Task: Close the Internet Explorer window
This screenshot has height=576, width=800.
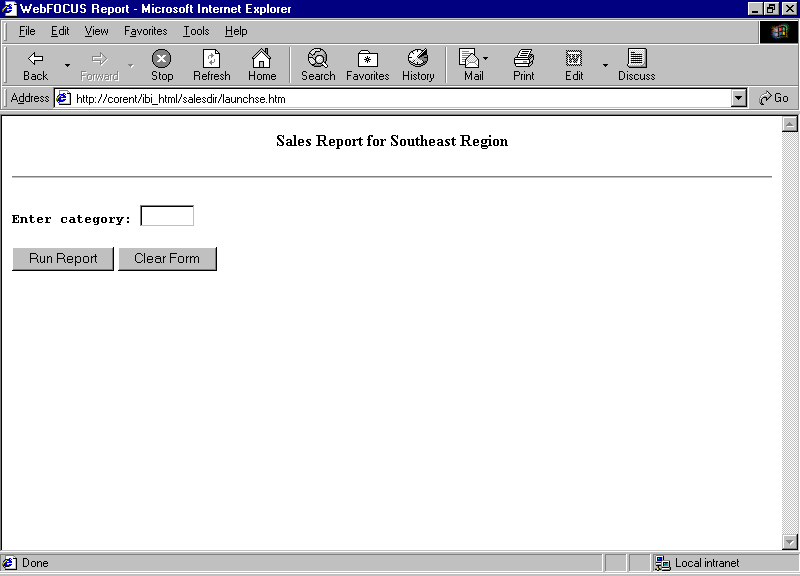Action: pyautogui.click(x=789, y=9)
